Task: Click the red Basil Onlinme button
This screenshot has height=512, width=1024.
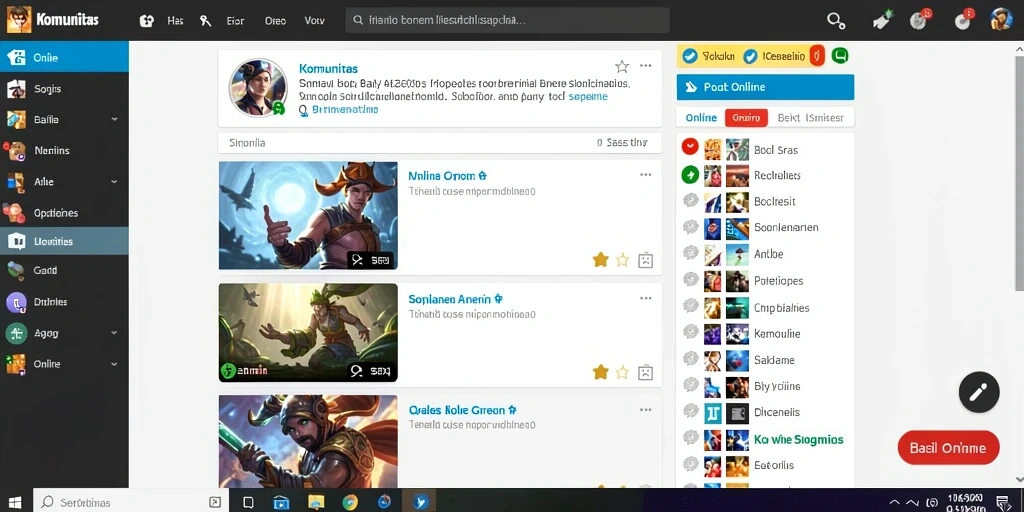Action: 948,448
